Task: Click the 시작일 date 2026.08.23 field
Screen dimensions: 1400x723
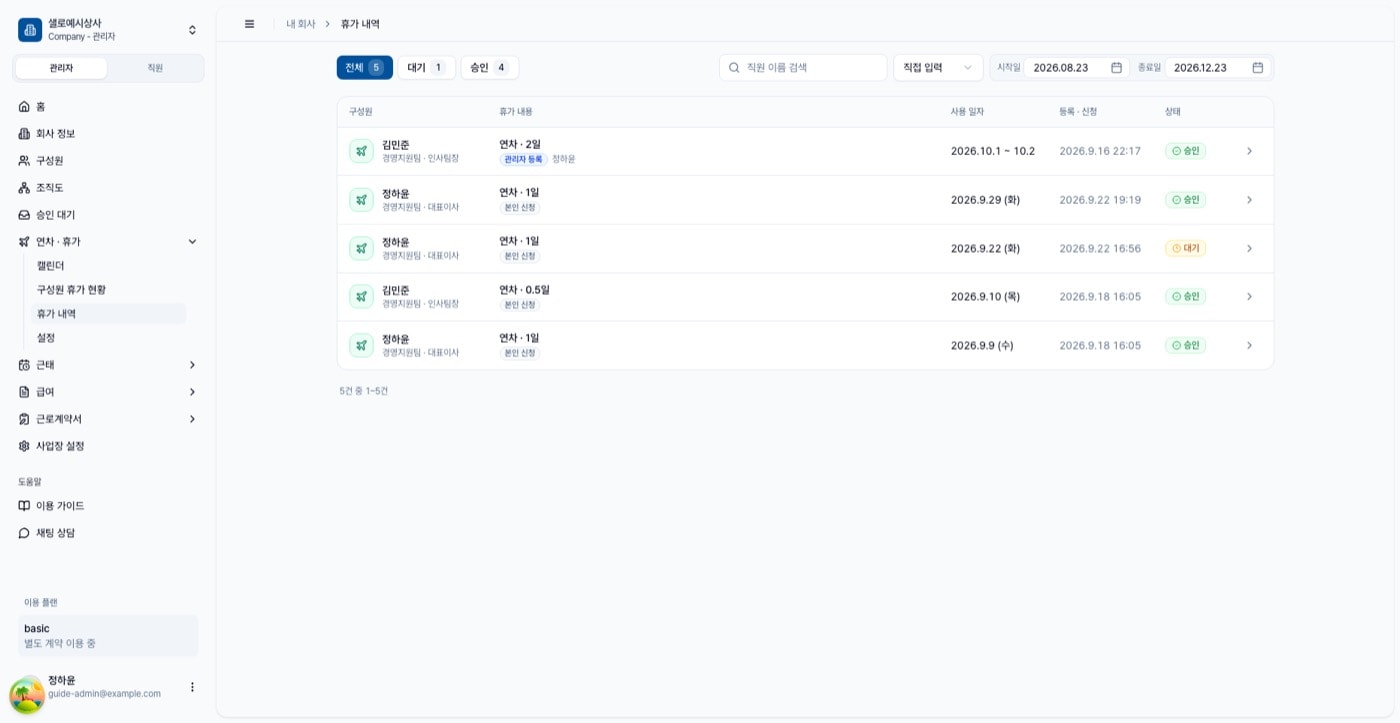Action: (x=1077, y=68)
